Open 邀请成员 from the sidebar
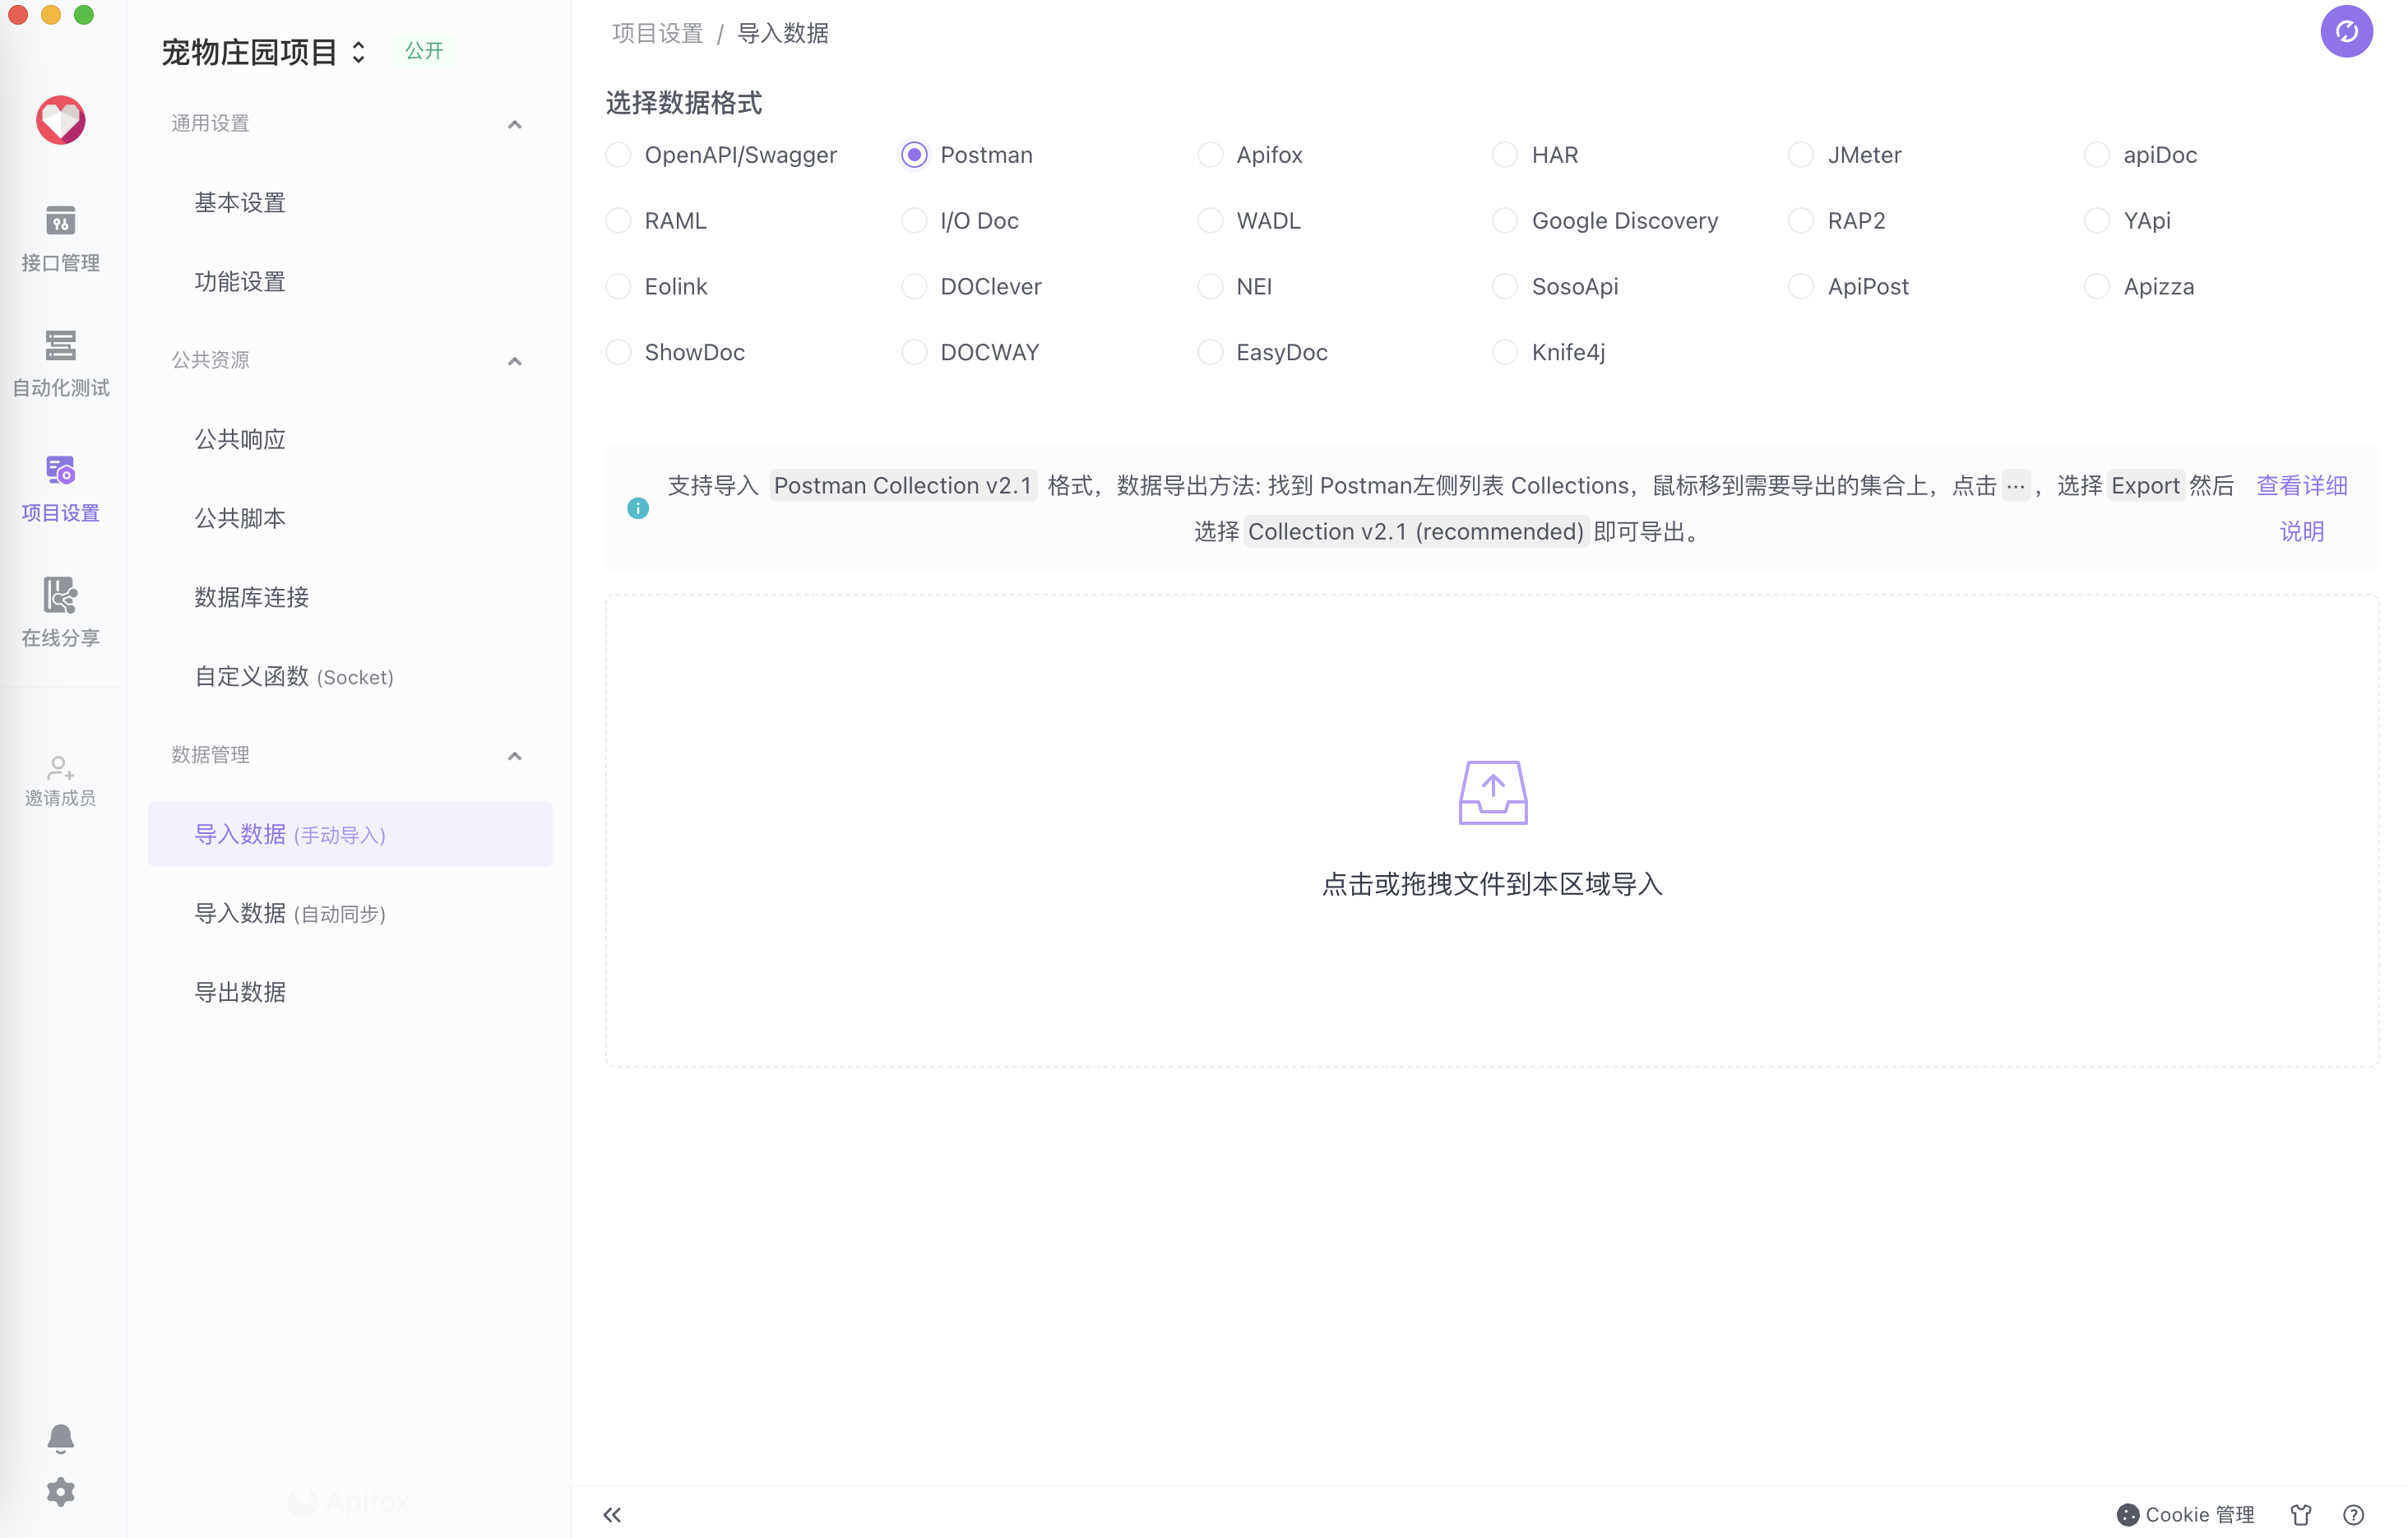 click(x=60, y=780)
